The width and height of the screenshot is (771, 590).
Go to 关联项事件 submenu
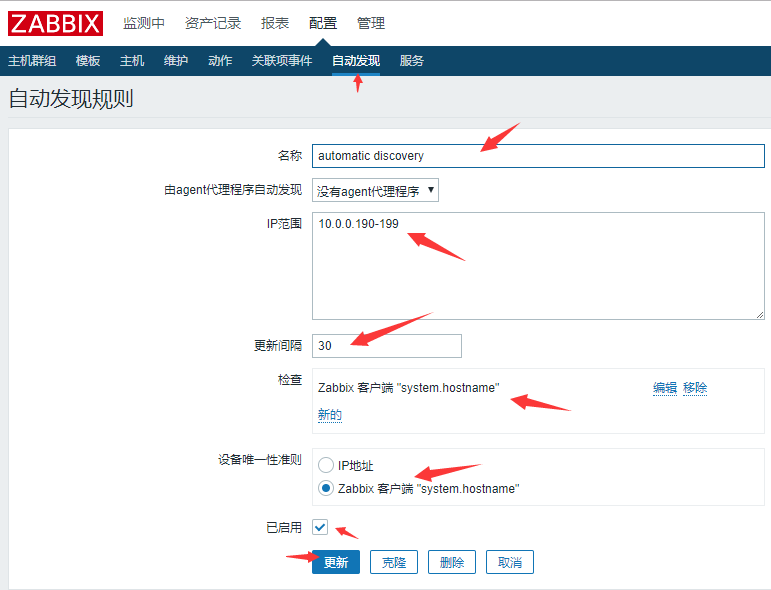282,61
